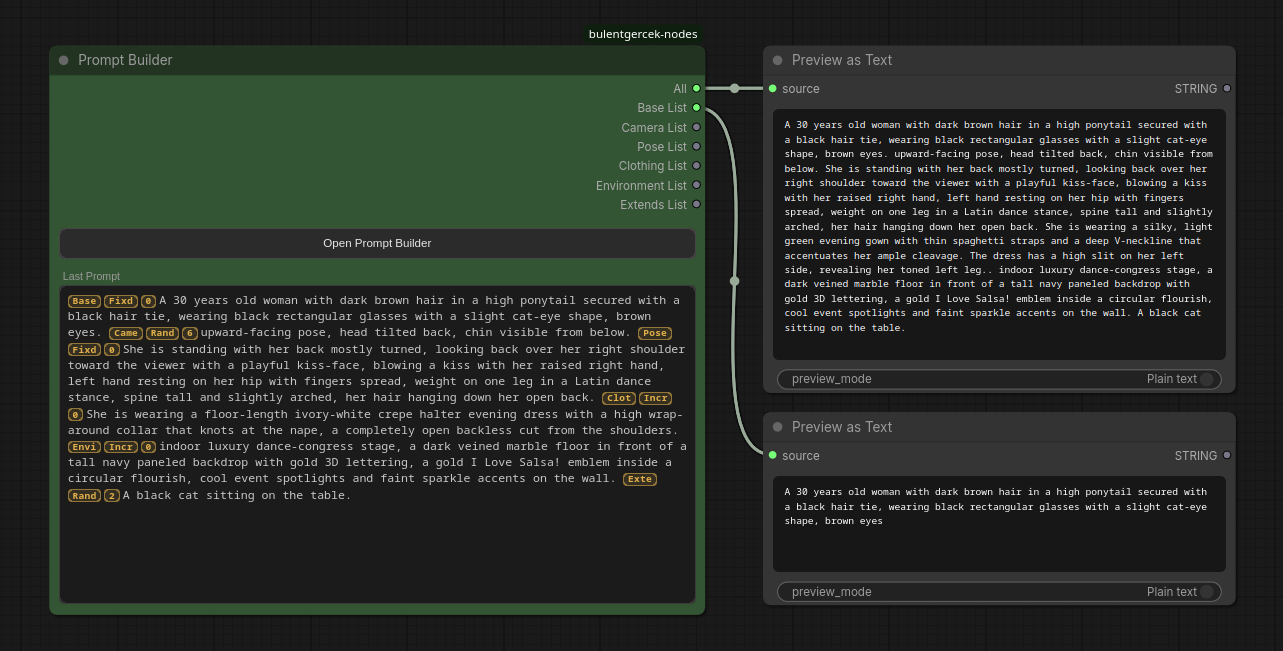The width and height of the screenshot is (1283, 651).
Task: Click the Environment List output label
Action: (641, 186)
